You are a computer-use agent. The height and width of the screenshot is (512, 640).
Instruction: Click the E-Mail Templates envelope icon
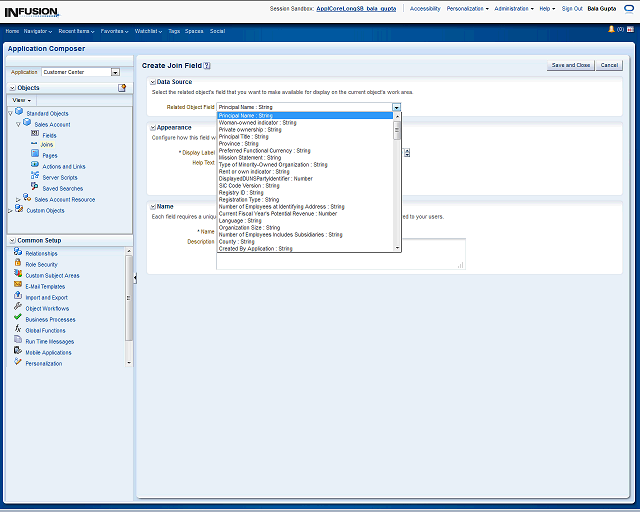point(18,286)
